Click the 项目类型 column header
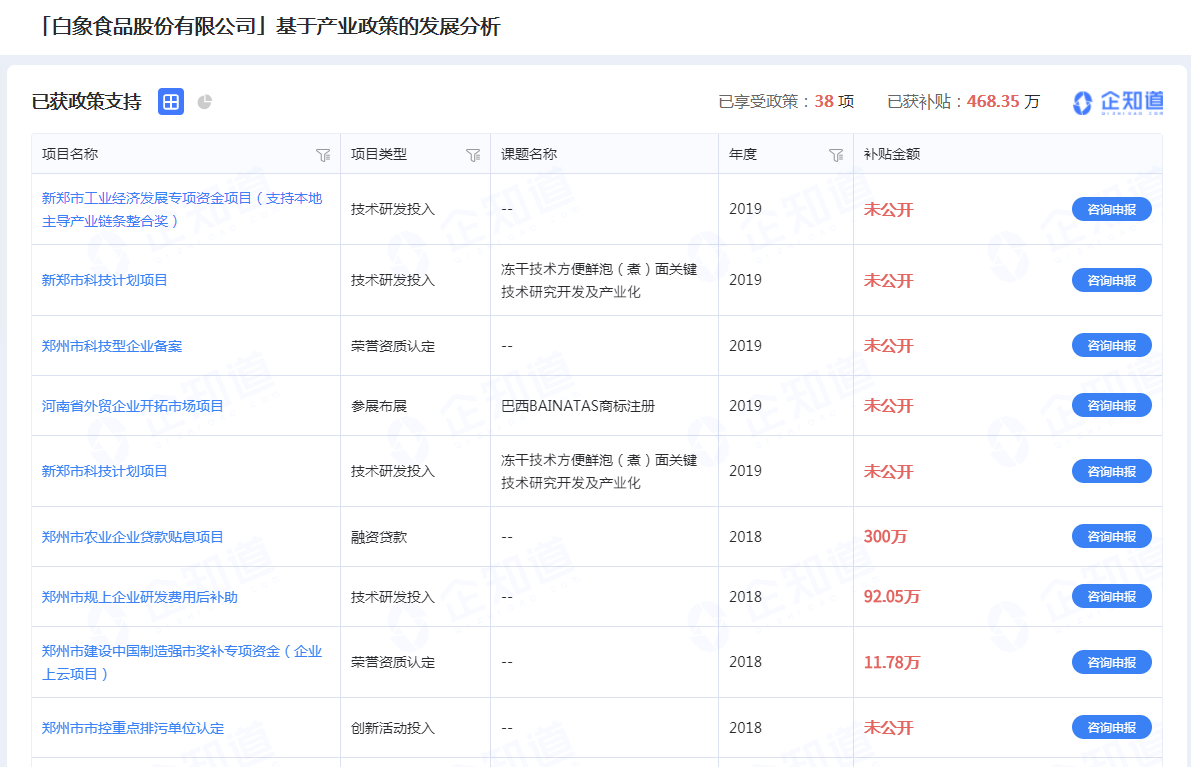Viewport: 1191px width, 767px height. coord(379,154)
